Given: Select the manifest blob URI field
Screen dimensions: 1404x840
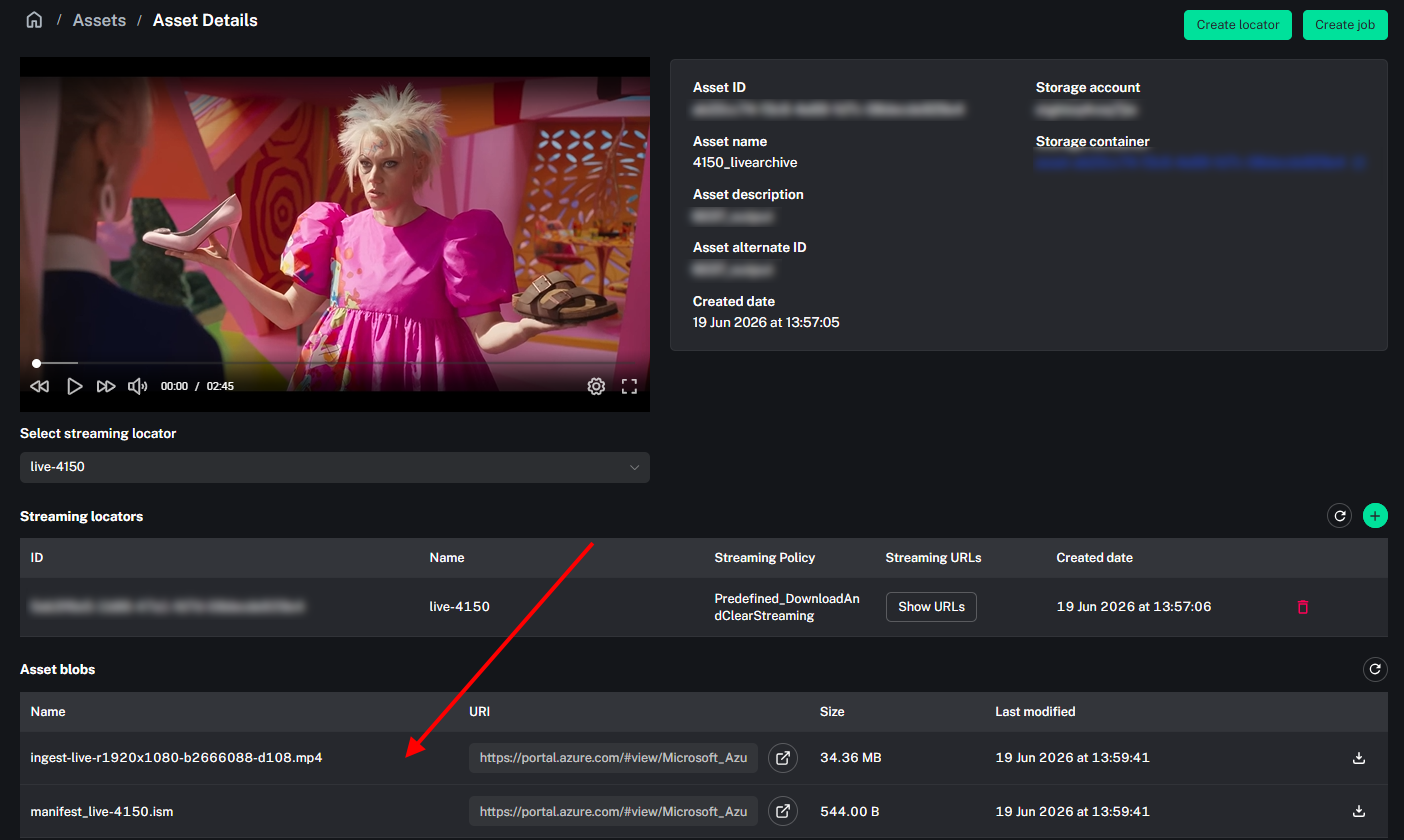Looking at the screenshot, I should (x=613, y=811).
